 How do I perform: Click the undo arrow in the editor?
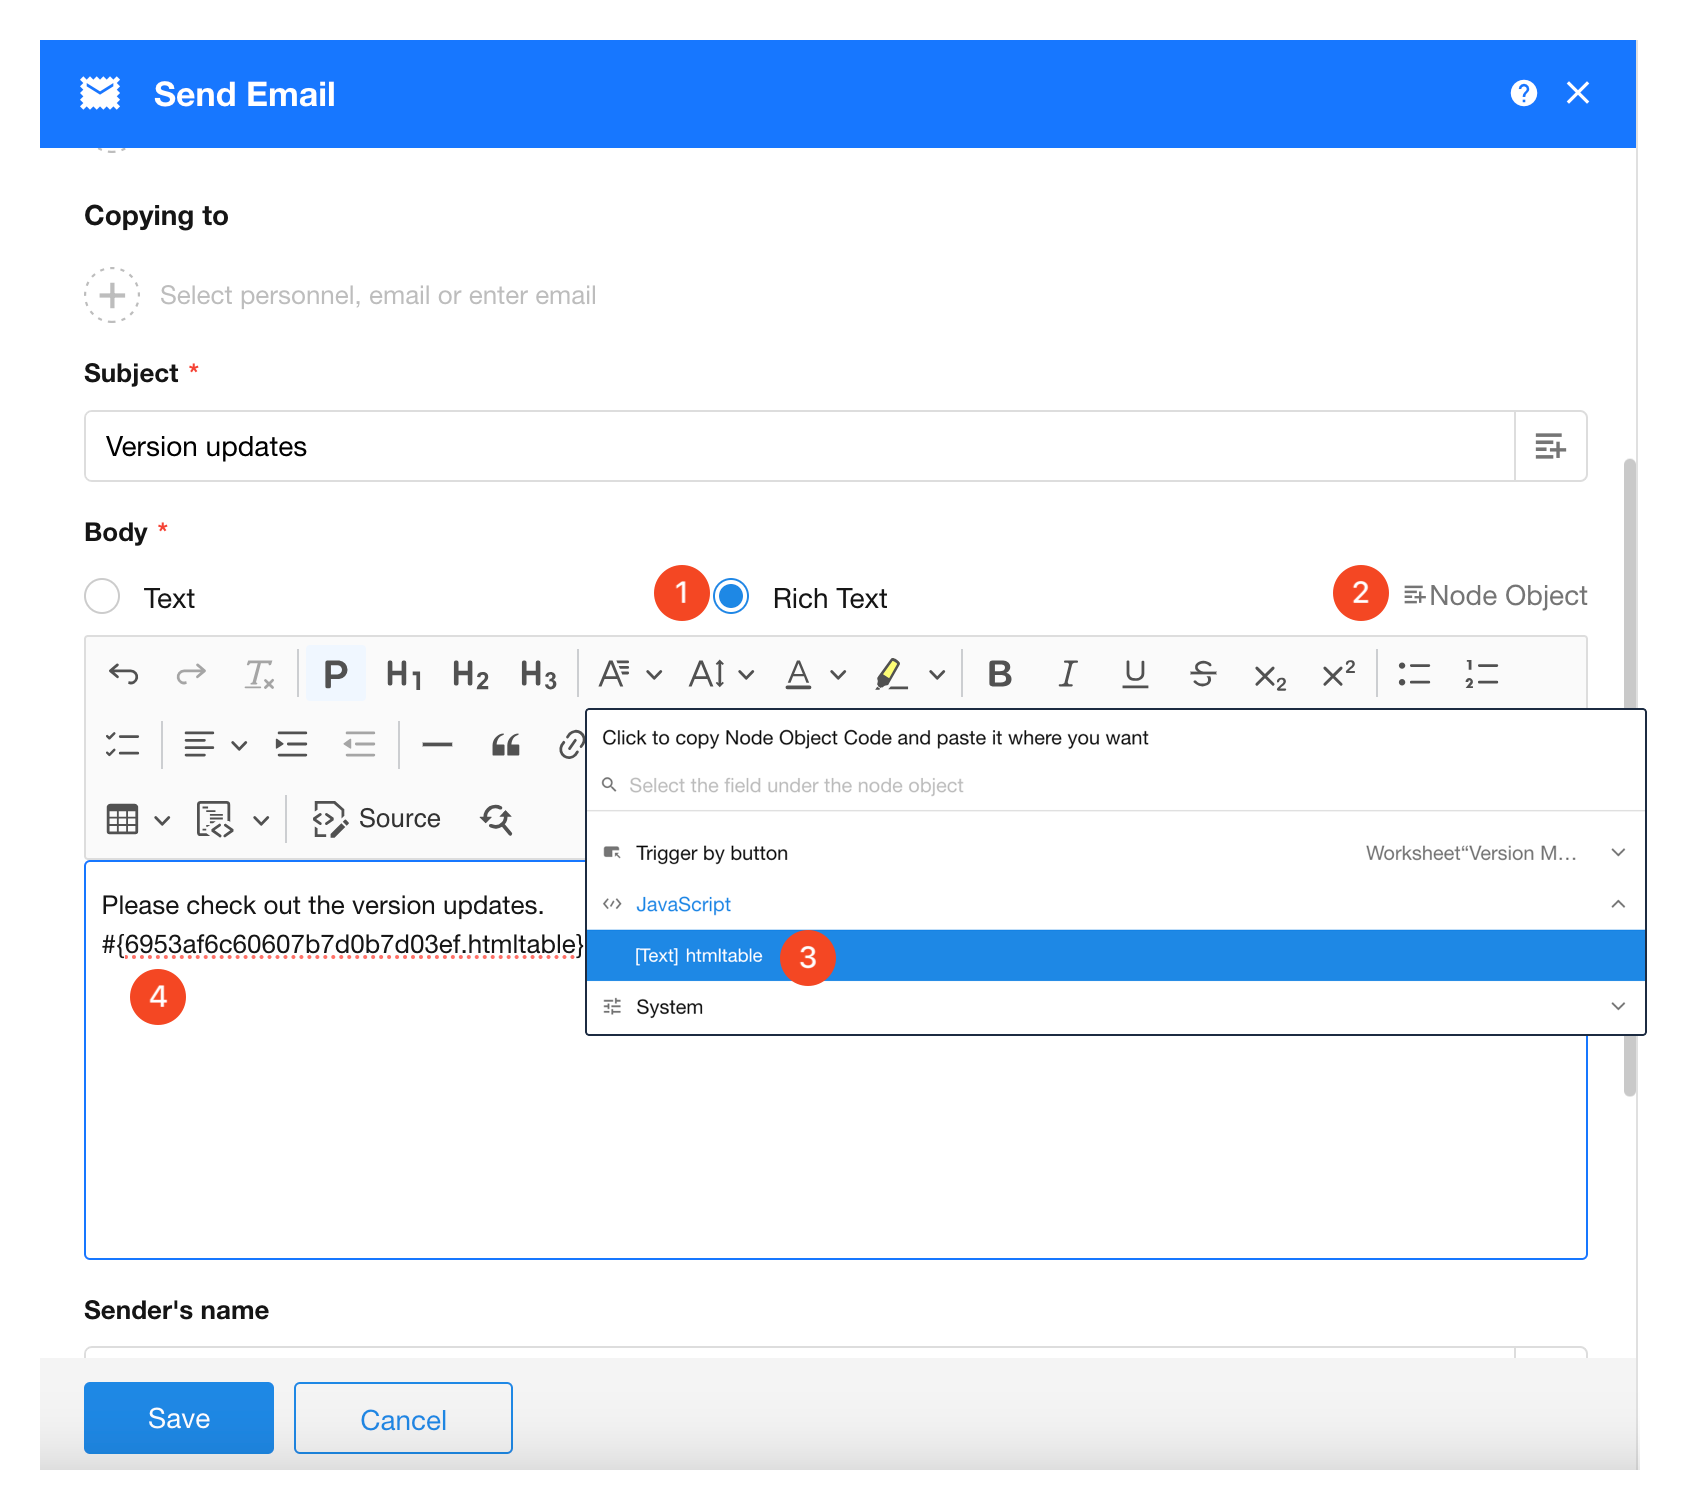click(124, 674)
